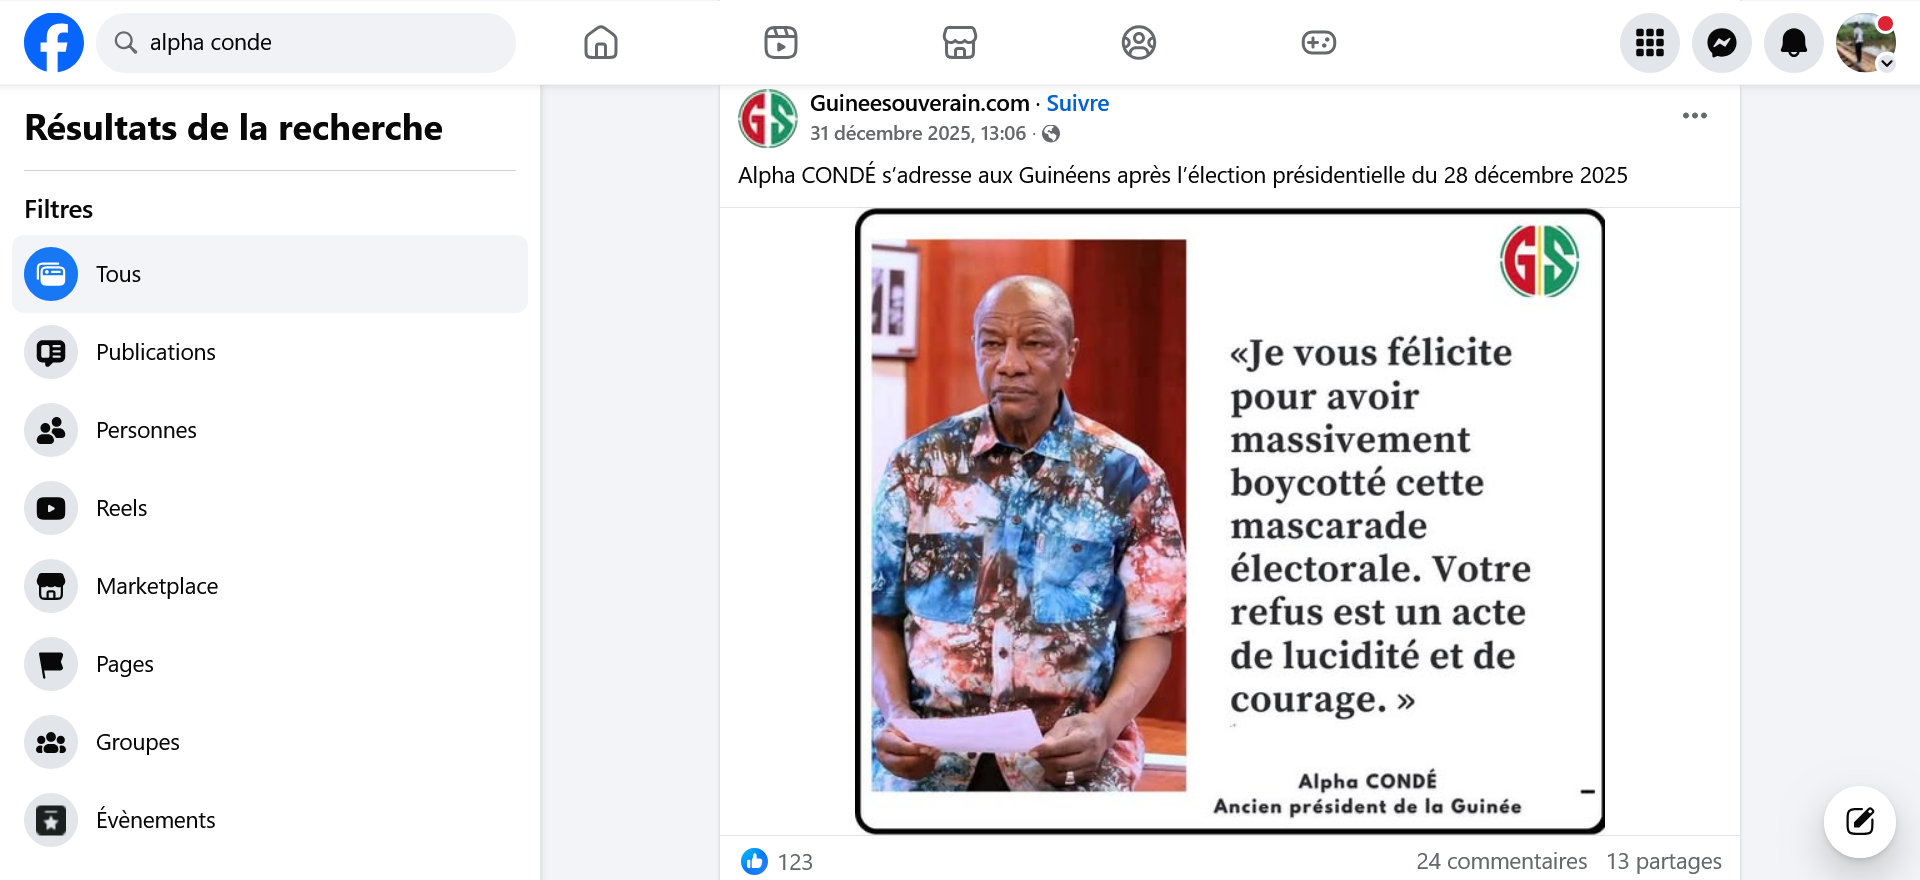The width and height of the screenshot is (1920, 880).
Task: Follow Guineesouverain.com via Suivre
Action: [1077, 103]
